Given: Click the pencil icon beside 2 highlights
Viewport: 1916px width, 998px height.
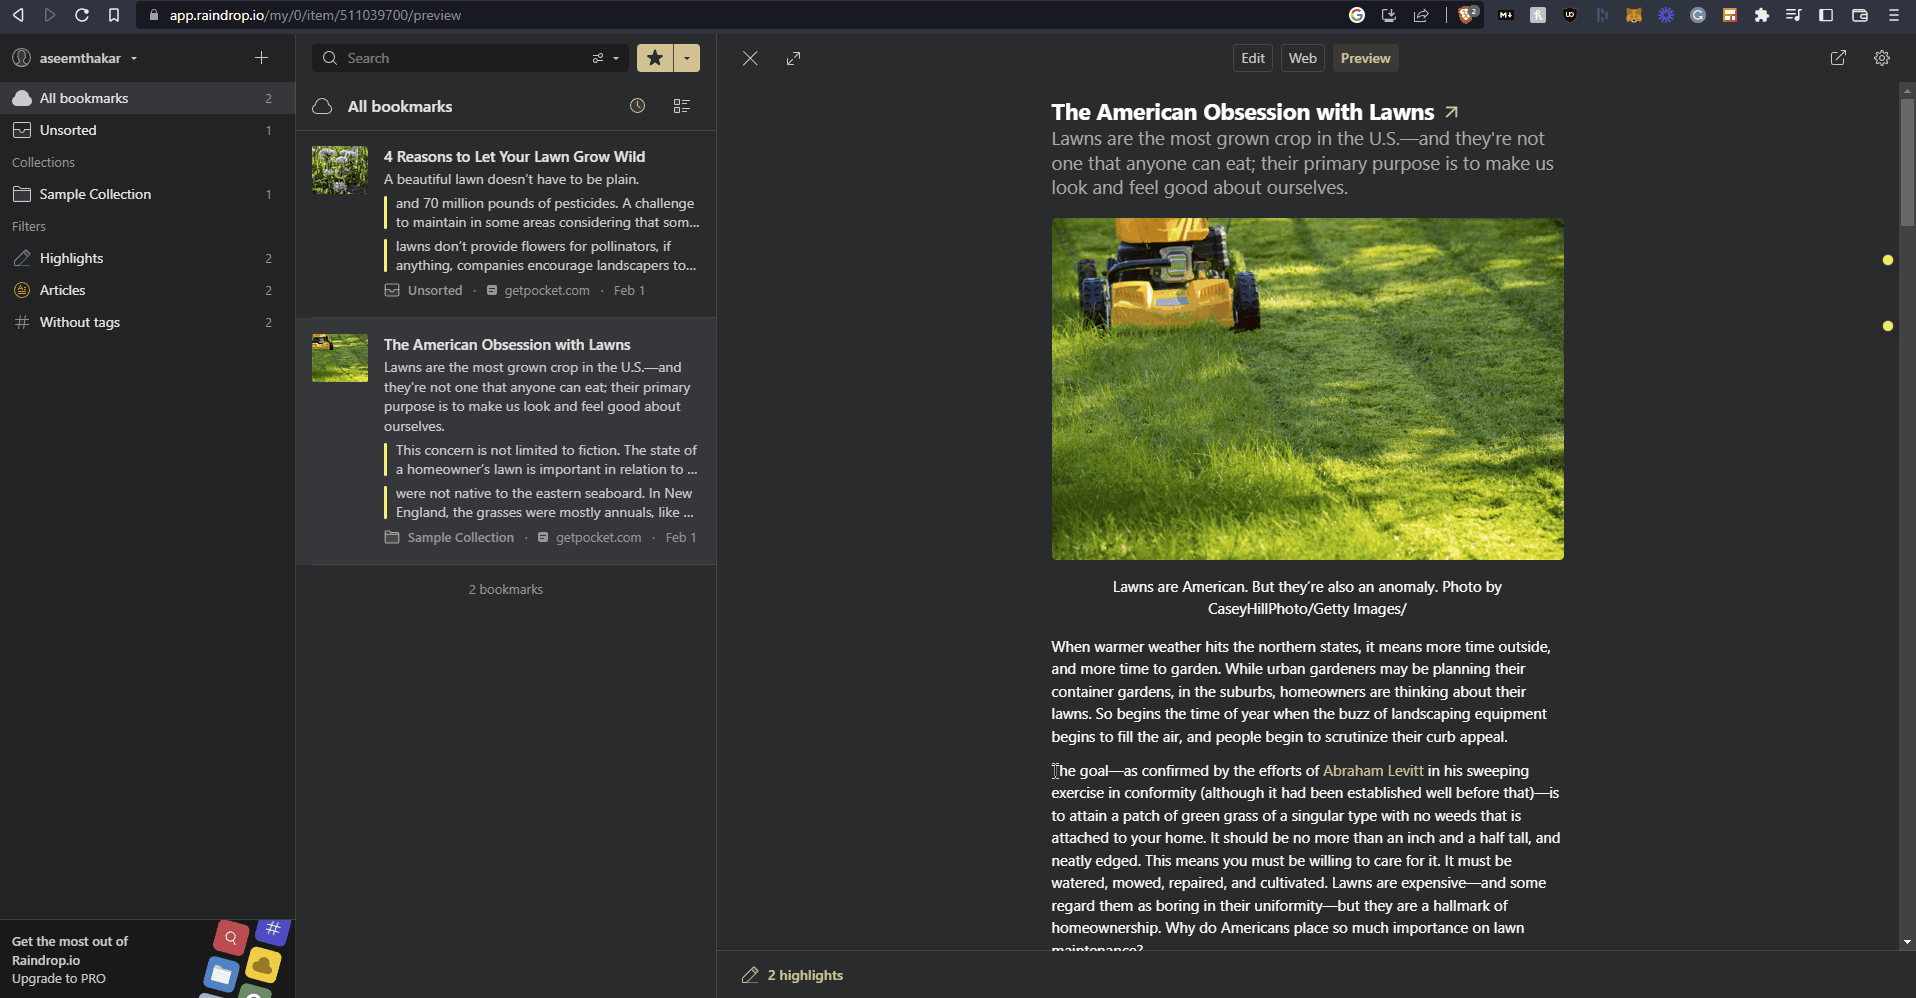Looking at the screenshot, I should click(750, 975).
